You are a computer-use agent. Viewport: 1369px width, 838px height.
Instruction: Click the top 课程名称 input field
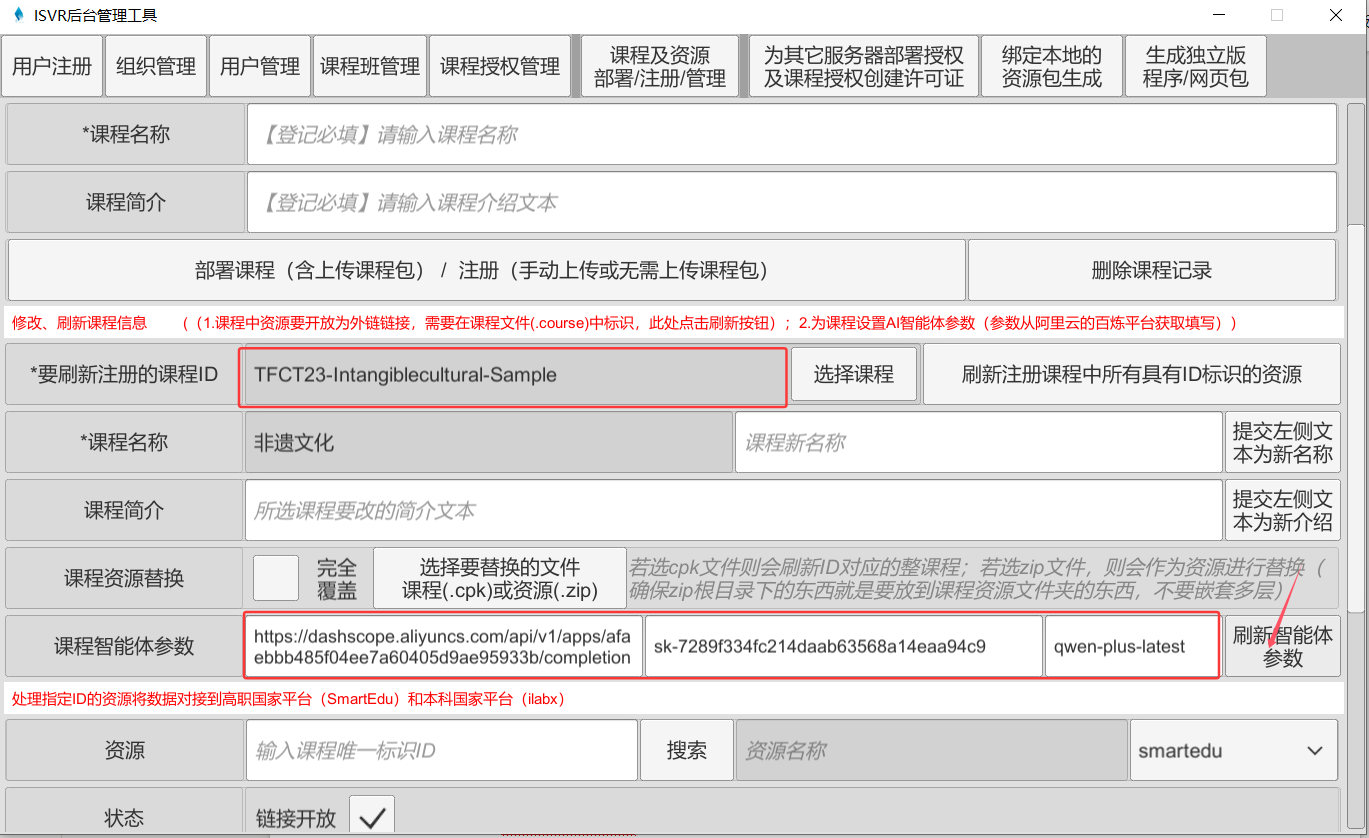[791, 135]
